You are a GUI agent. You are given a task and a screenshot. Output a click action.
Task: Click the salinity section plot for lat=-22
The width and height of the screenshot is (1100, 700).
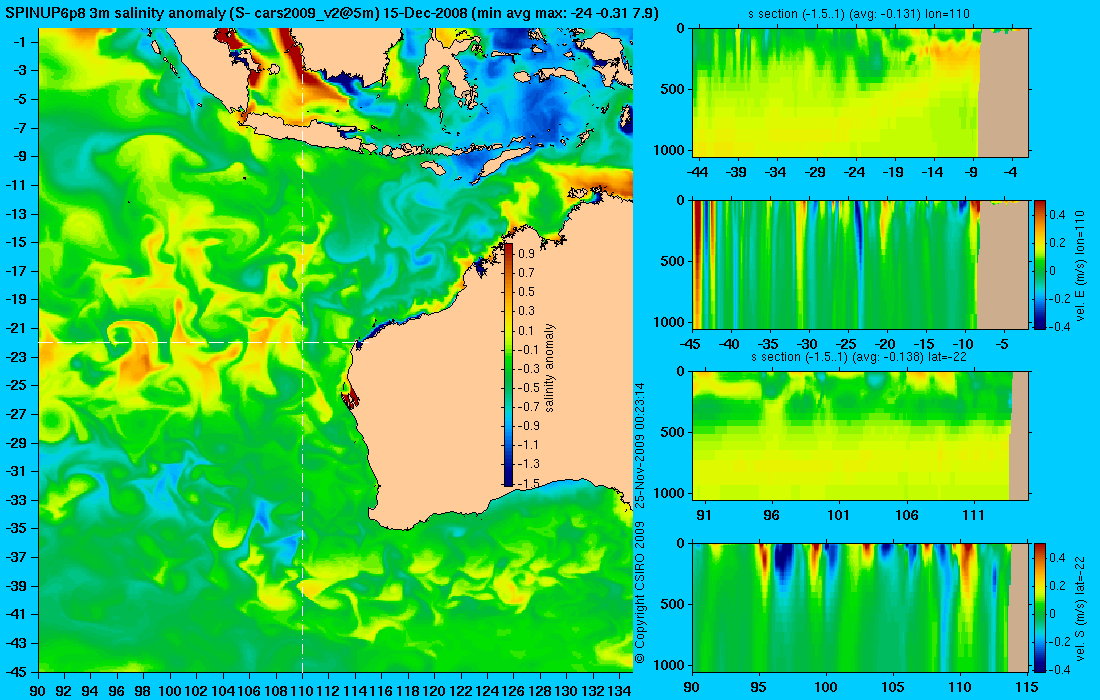[860, 436]
